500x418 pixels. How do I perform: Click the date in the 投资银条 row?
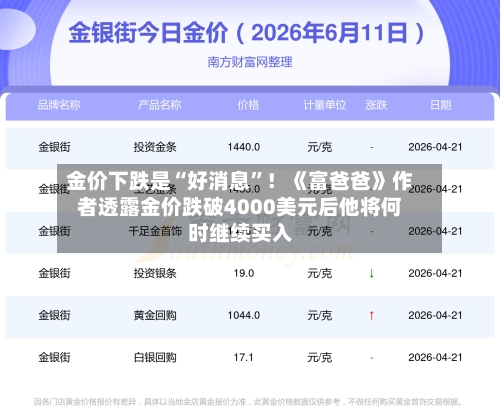point(435,273)
